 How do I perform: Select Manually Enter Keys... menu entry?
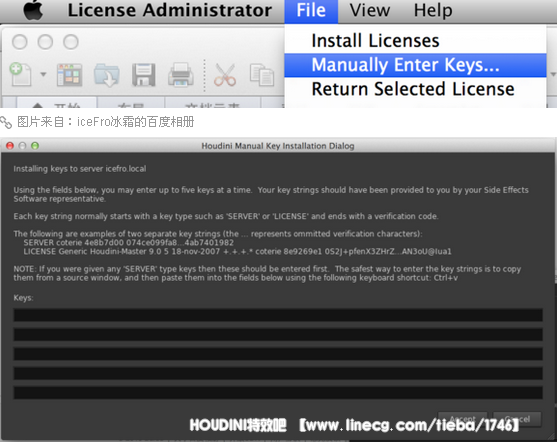click(x=415, y=65)
